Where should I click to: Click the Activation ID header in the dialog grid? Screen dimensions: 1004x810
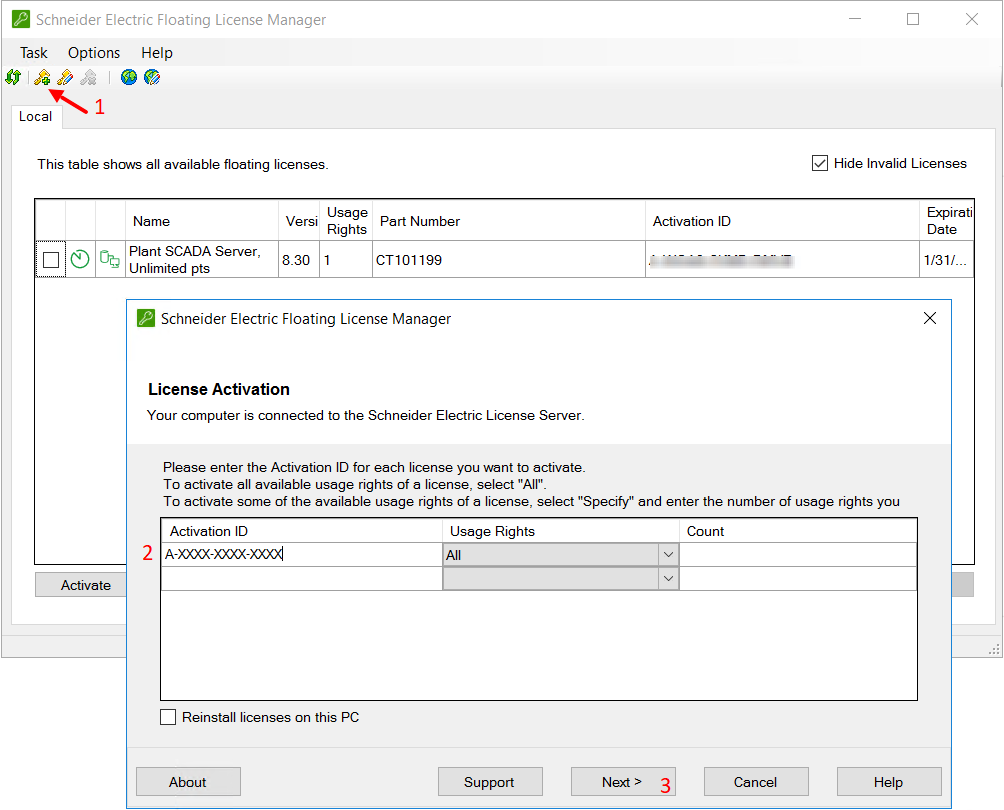click(302, 531)
